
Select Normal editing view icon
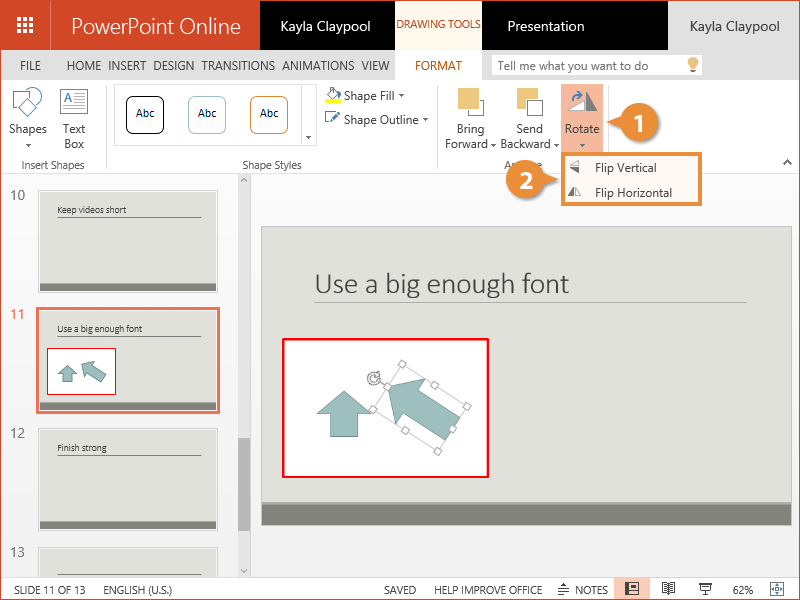point(632,589)
